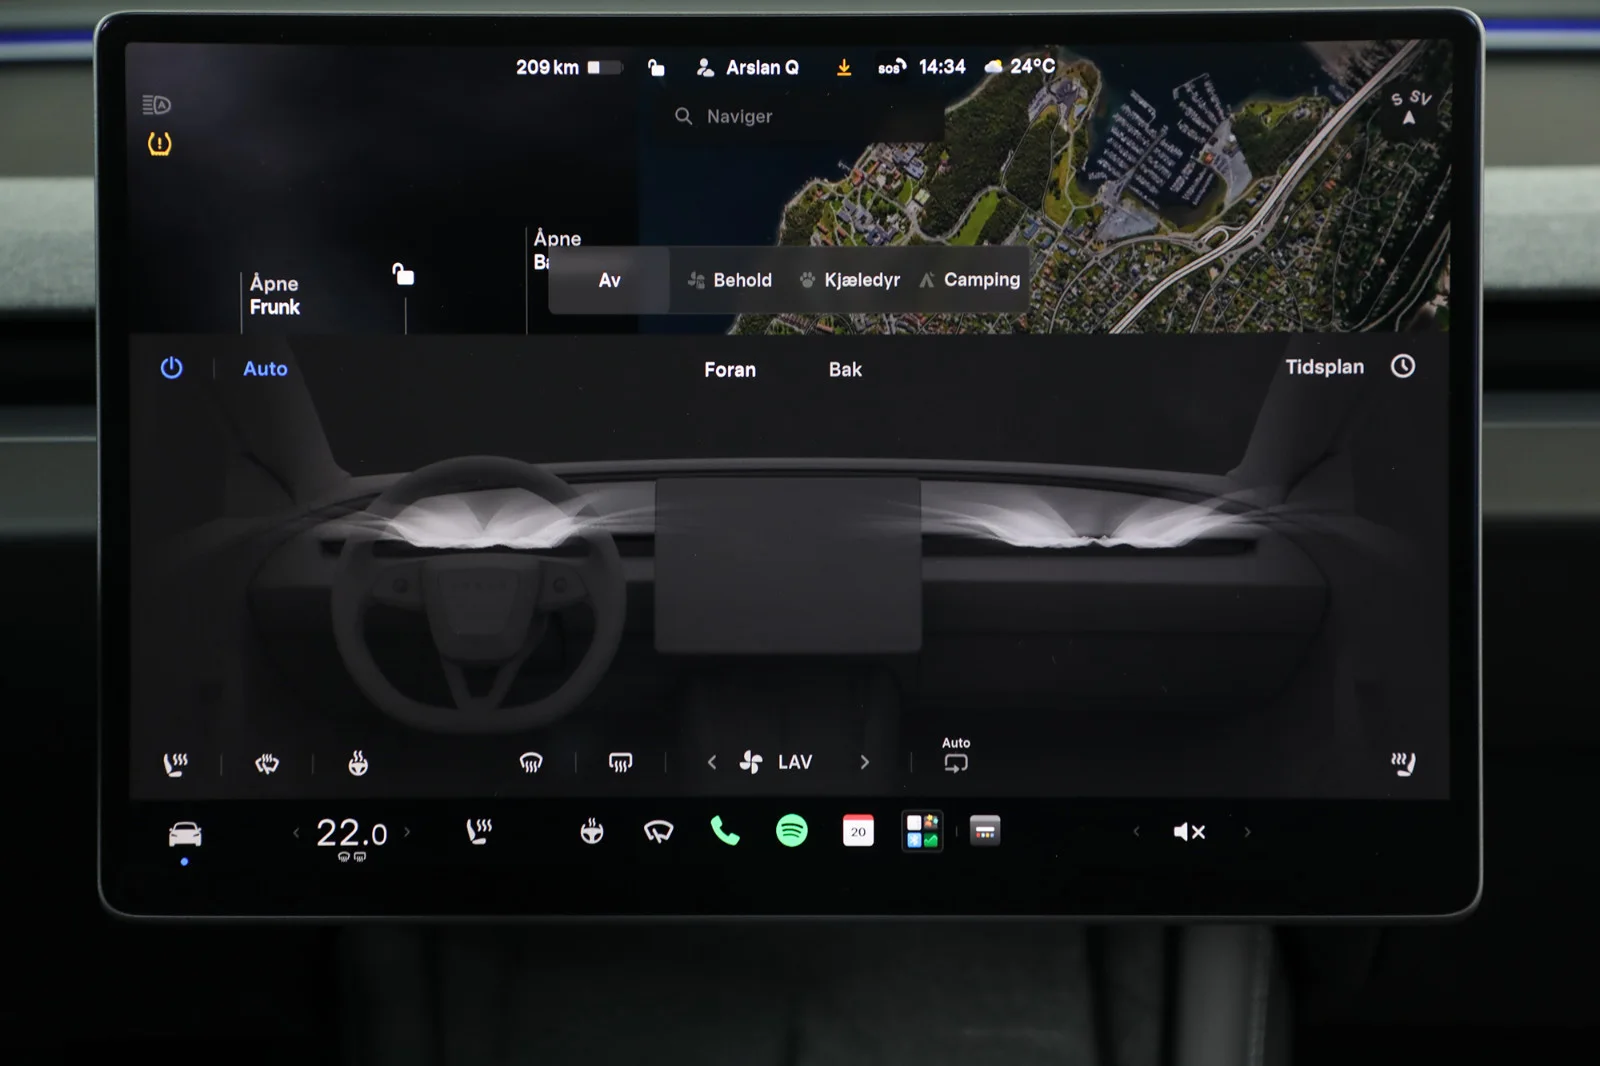Toggle air recirculation Auto button

[956, 756]
